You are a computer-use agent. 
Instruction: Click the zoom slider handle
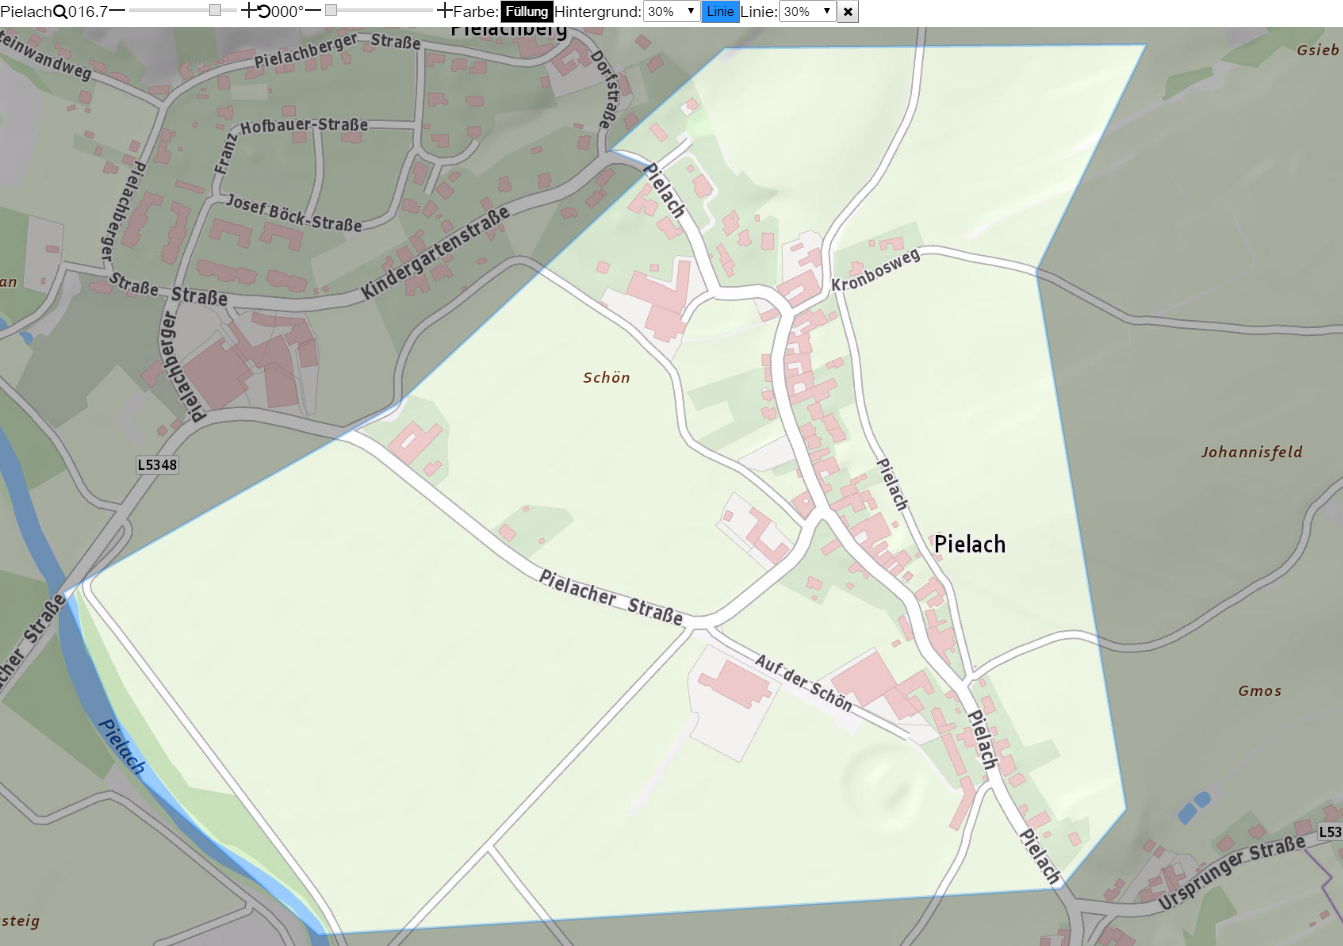(215, 11)
